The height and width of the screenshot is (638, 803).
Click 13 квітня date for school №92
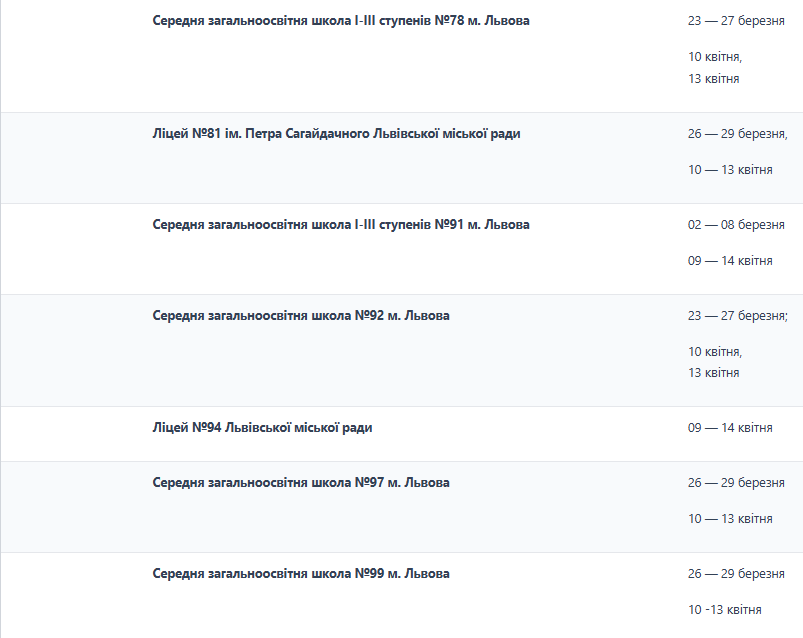[713, 373]
